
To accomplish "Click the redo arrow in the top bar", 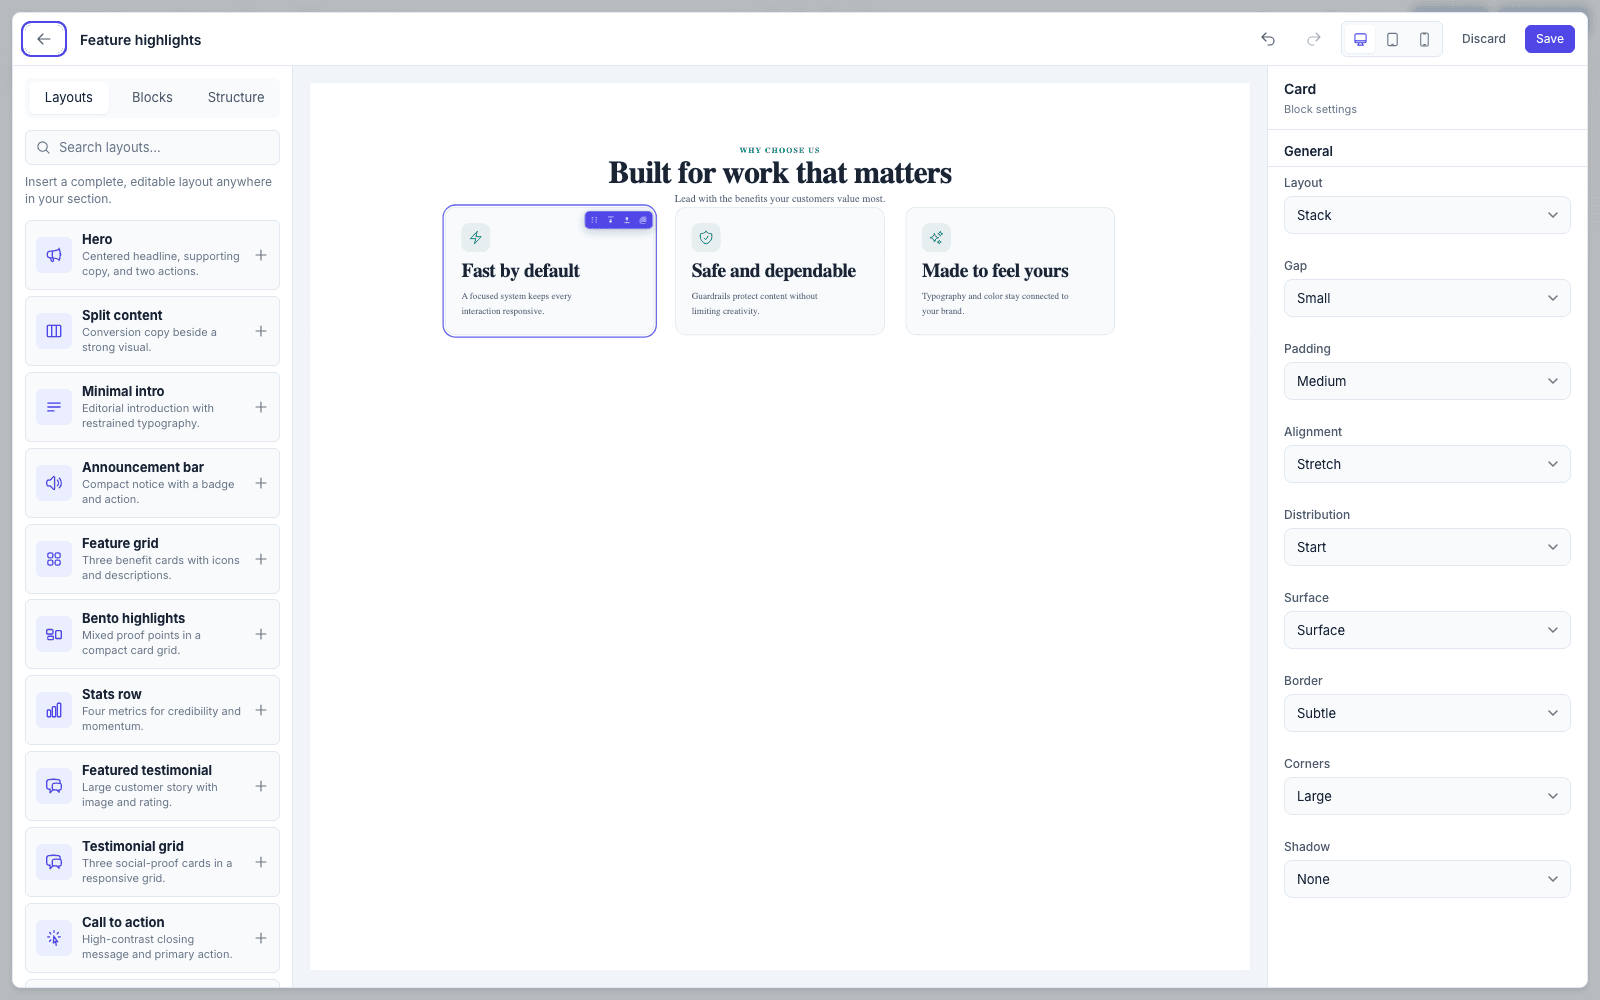I will [x=1314, y=39].
